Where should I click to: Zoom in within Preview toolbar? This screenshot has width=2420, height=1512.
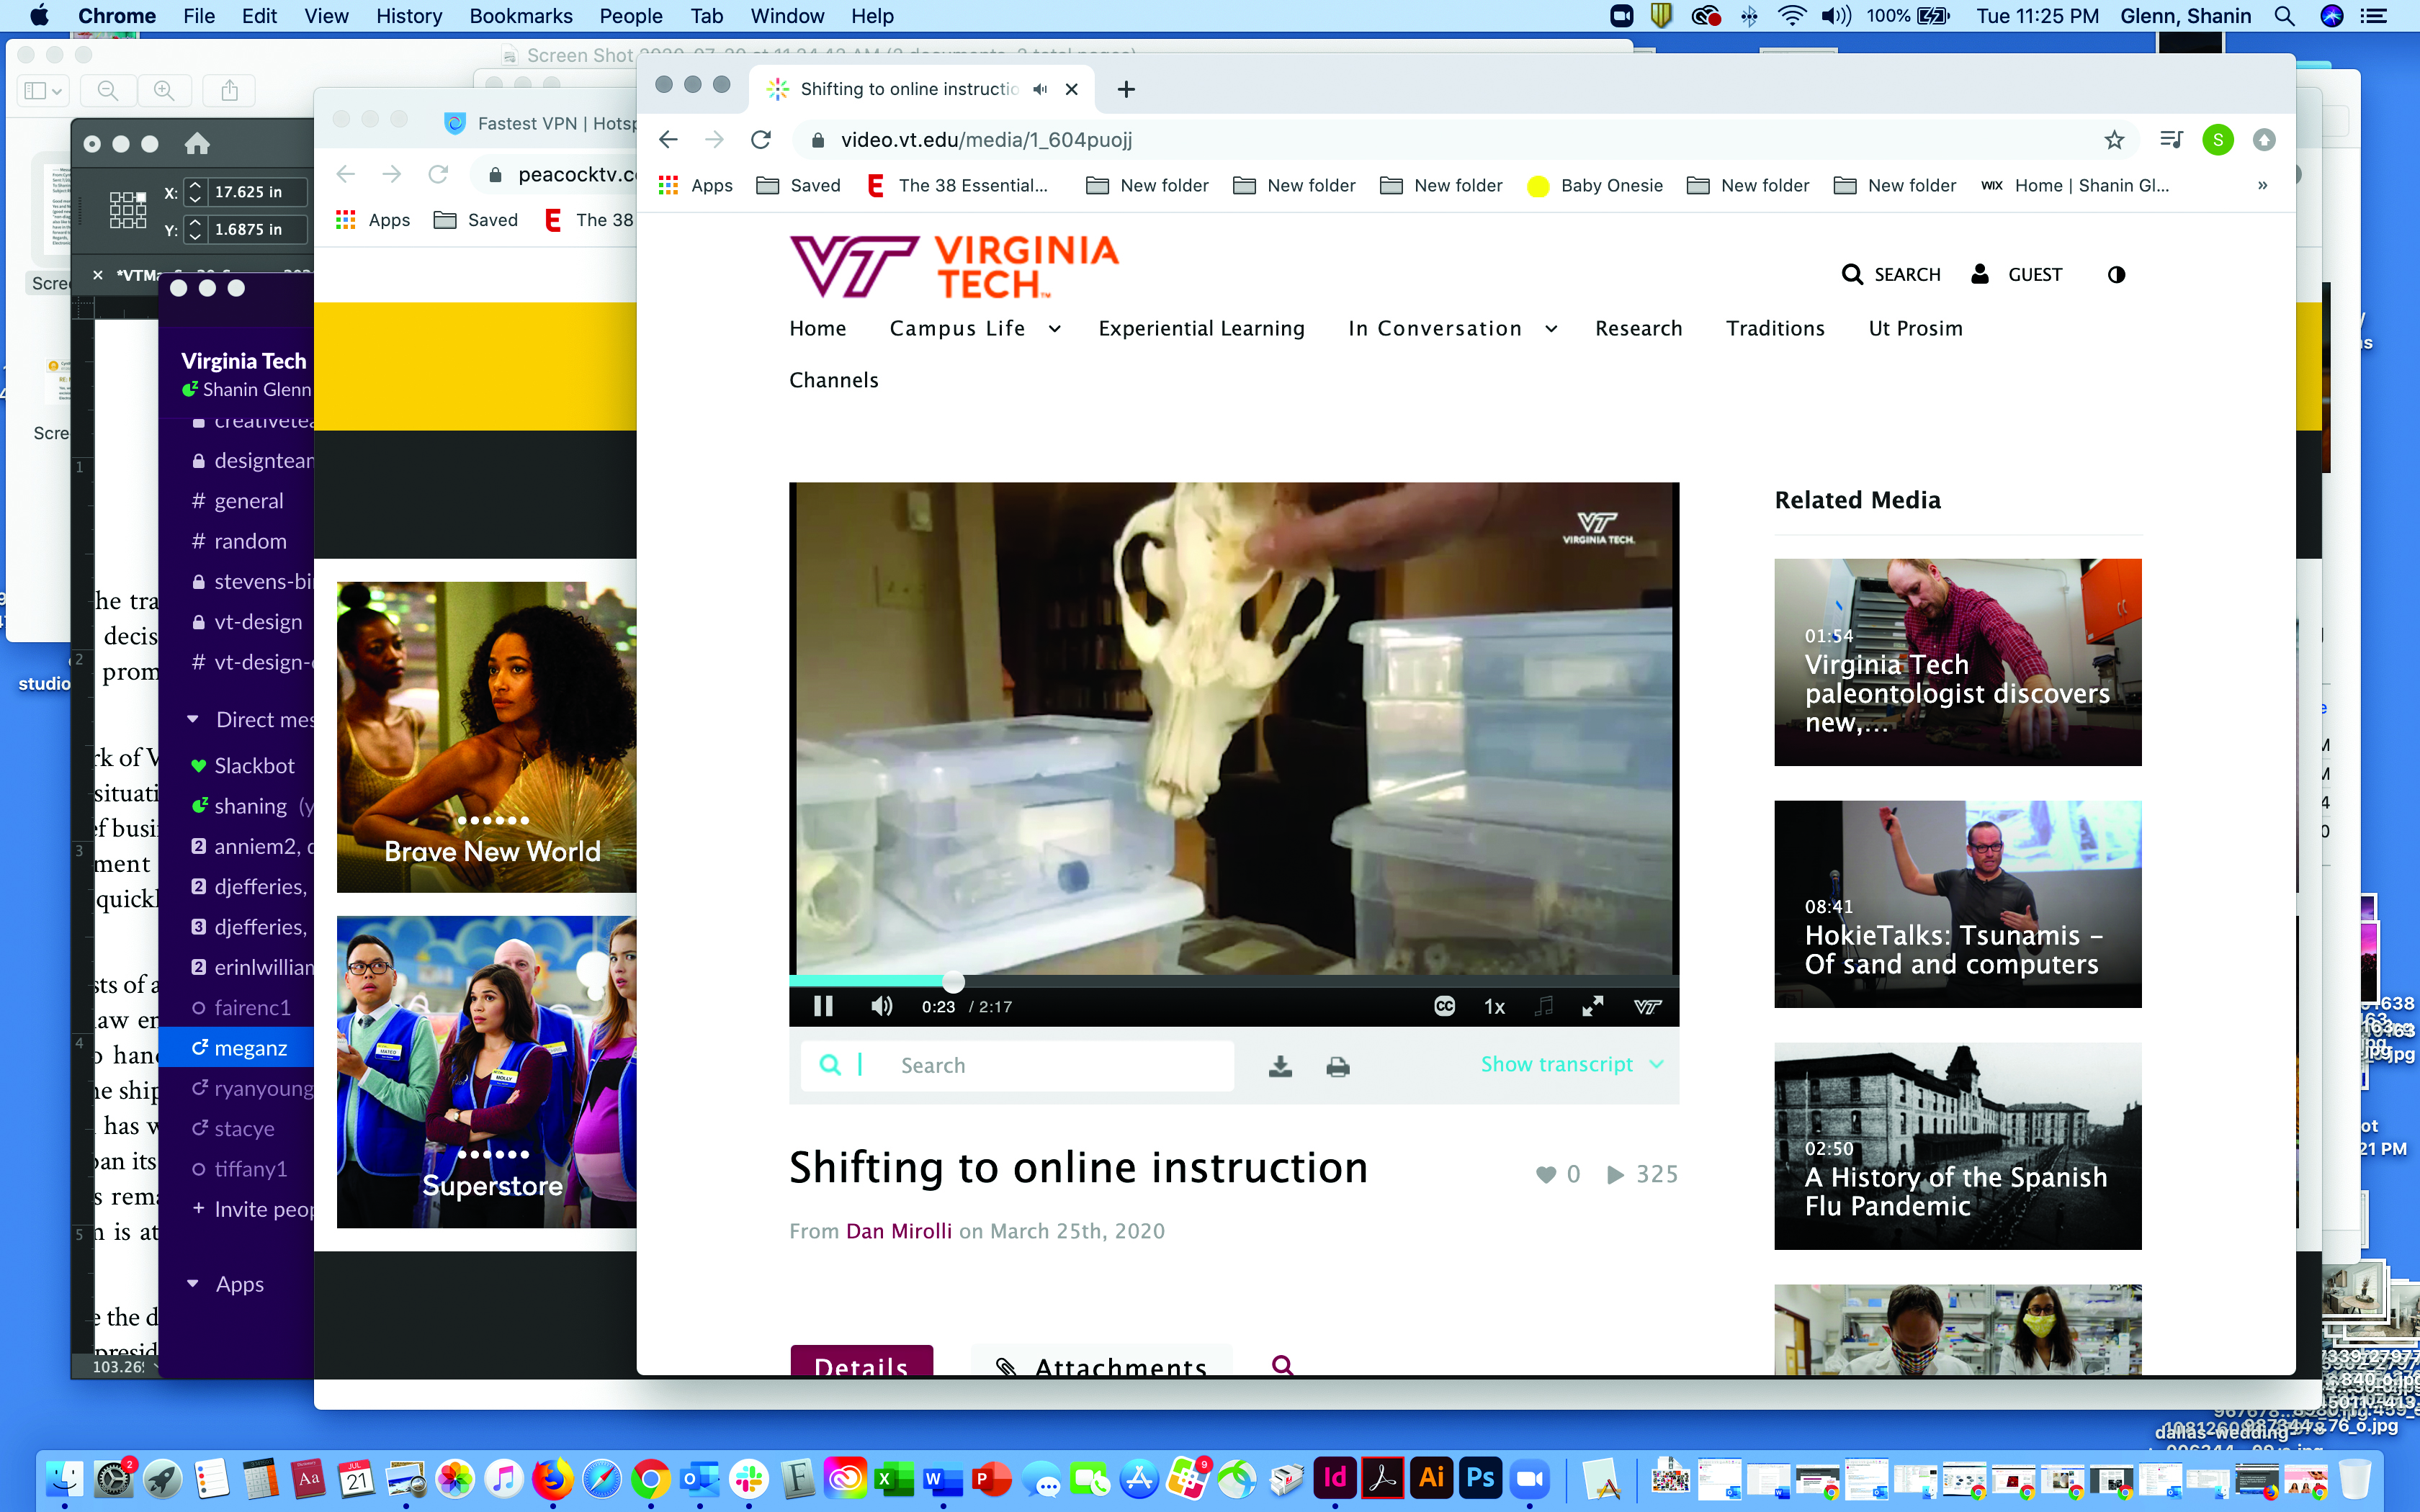tap(164, 91)
